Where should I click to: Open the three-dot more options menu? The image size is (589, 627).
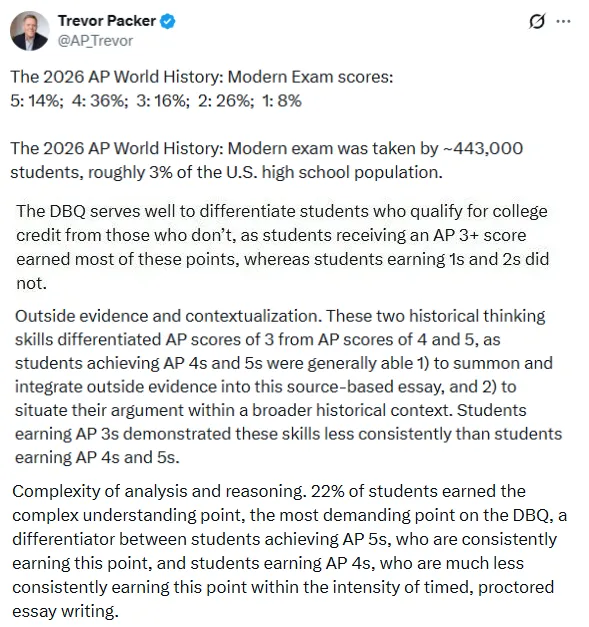pos(563,21)
